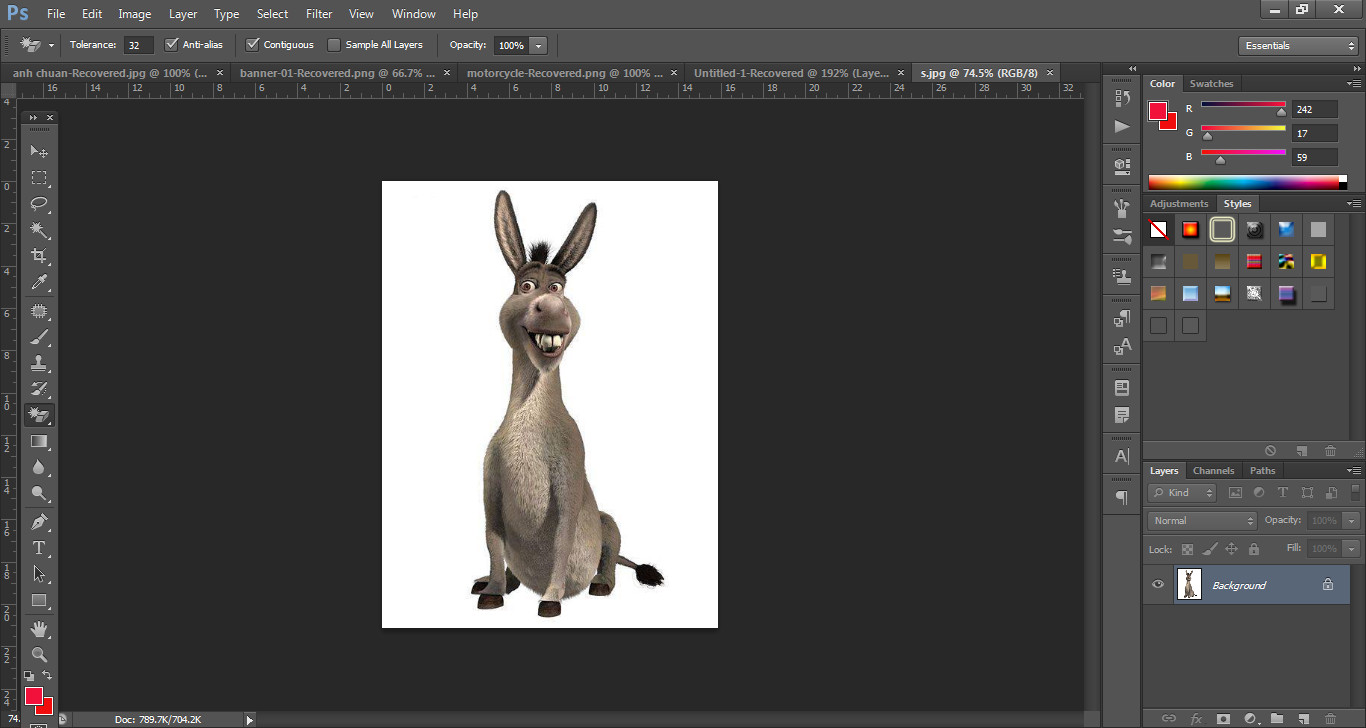Add layer style fx button
1366x728 pixels.
tap(1196, 718)
